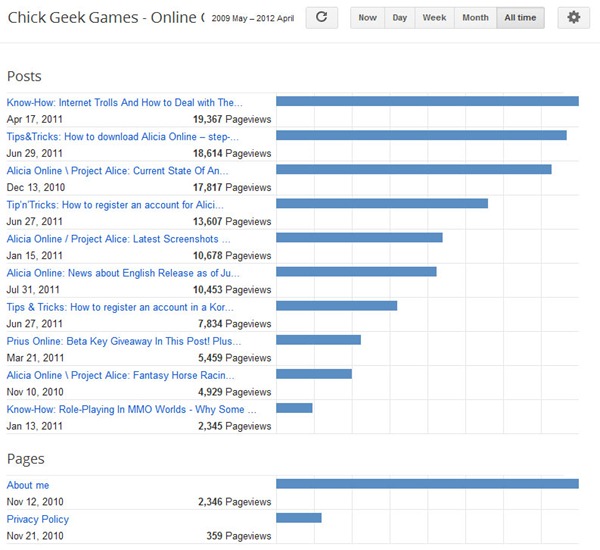
Task: Click the 13,607 Pageviews count
Action: (232, 222)
